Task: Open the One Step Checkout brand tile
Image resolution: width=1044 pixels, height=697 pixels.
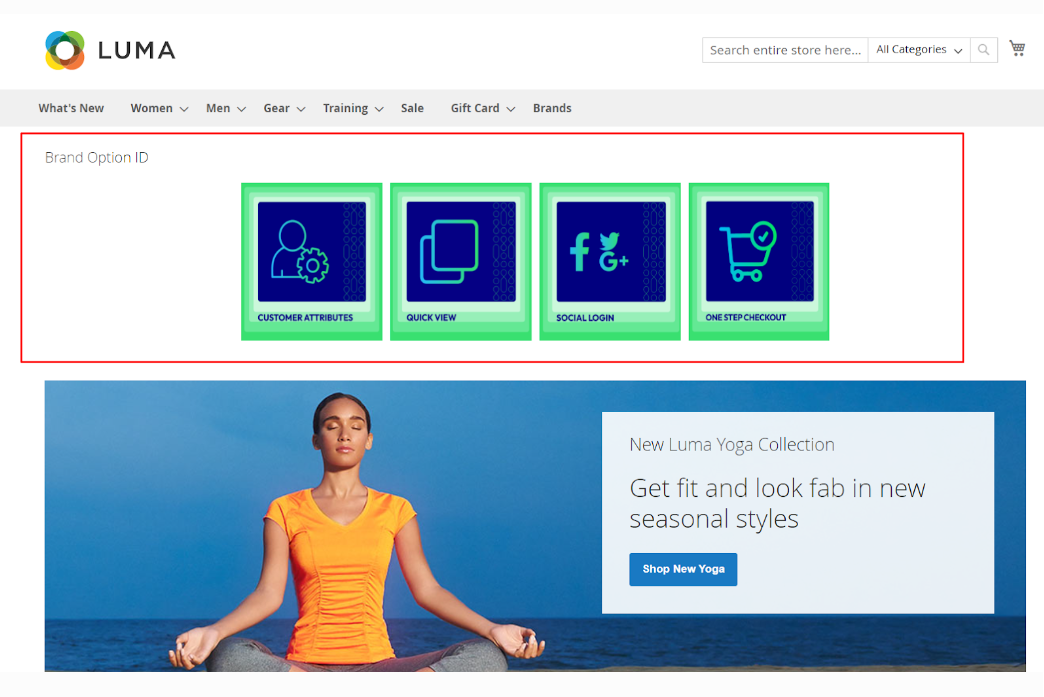Action: (x=759, y=261)
